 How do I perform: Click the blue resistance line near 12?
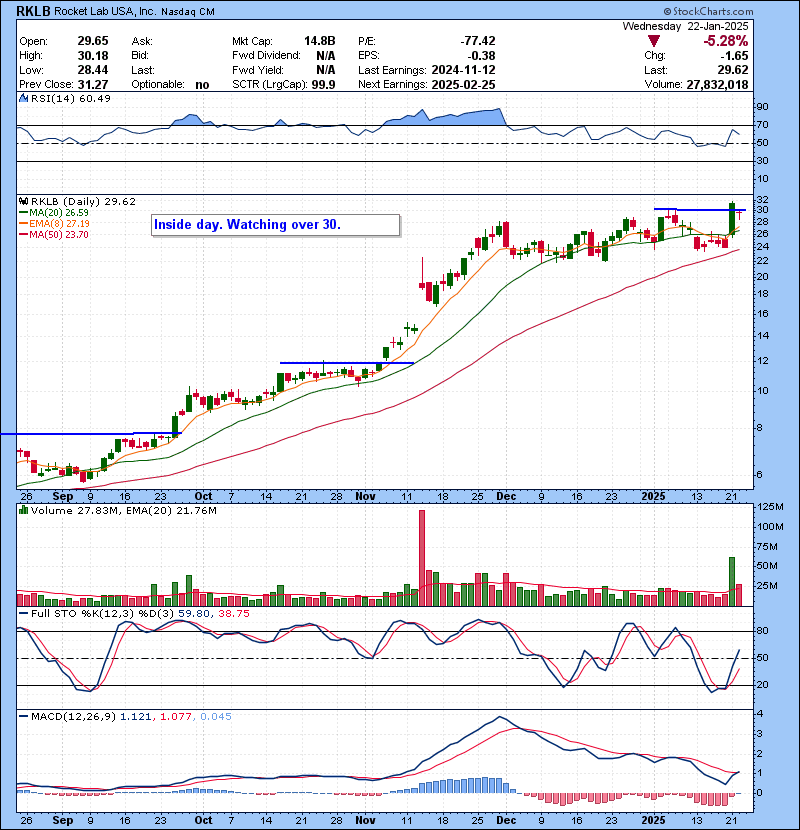click(346, 362)
